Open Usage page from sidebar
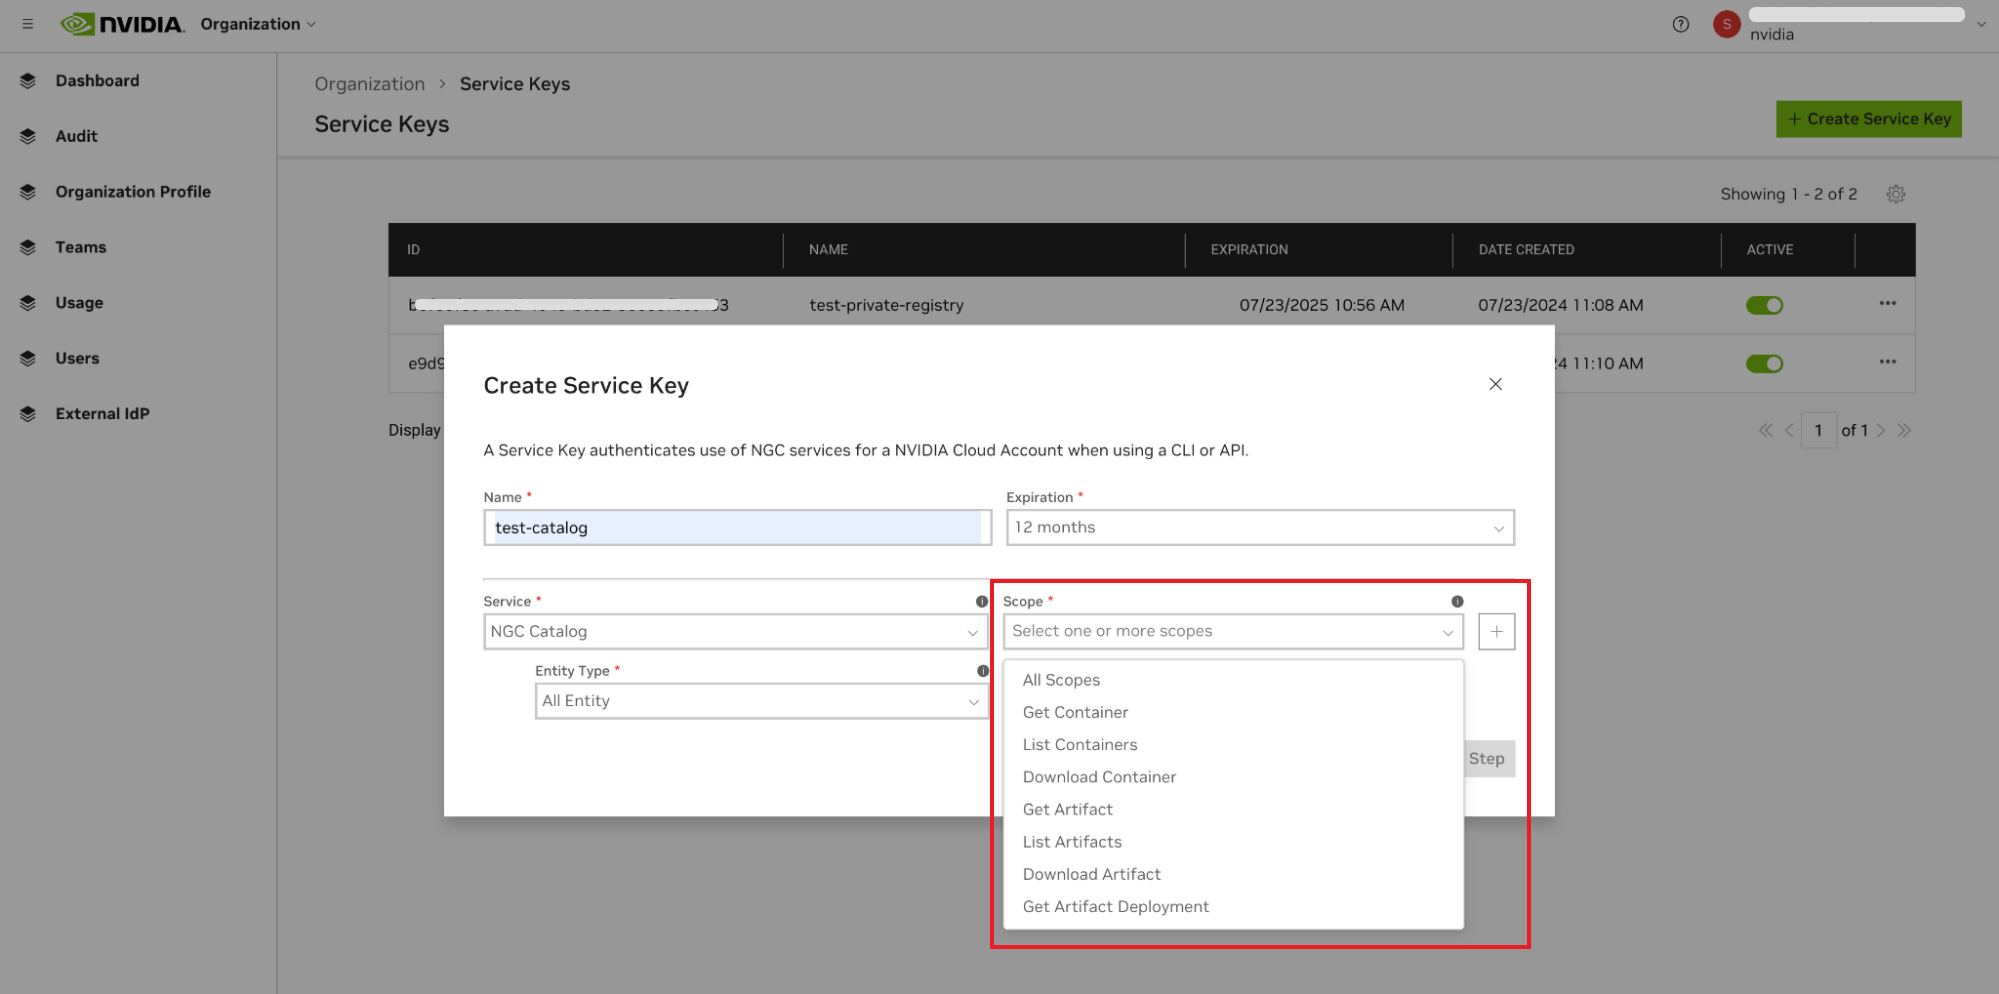Image resolution: width=1999 pixels, height=994 pixels. point(79,303)
